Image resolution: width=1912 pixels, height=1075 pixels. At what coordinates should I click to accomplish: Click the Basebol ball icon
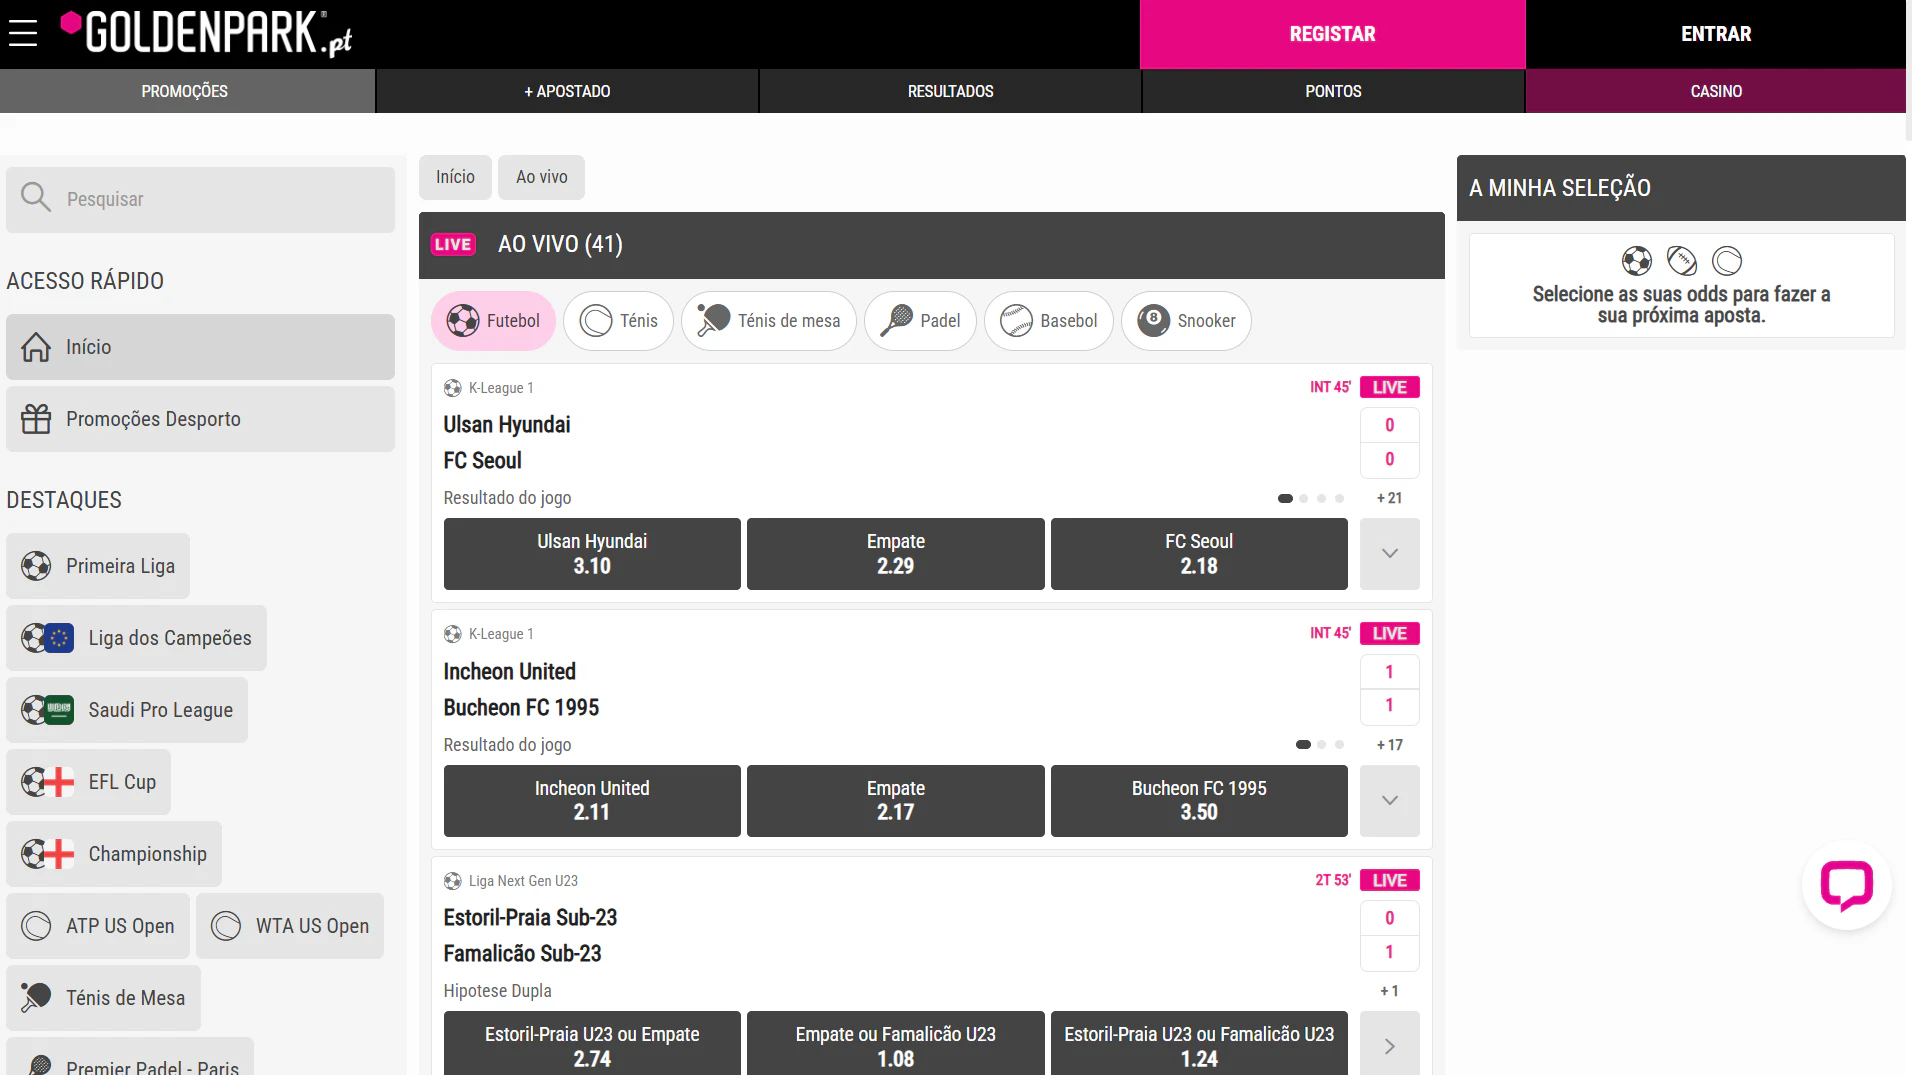pos(1016,321)
